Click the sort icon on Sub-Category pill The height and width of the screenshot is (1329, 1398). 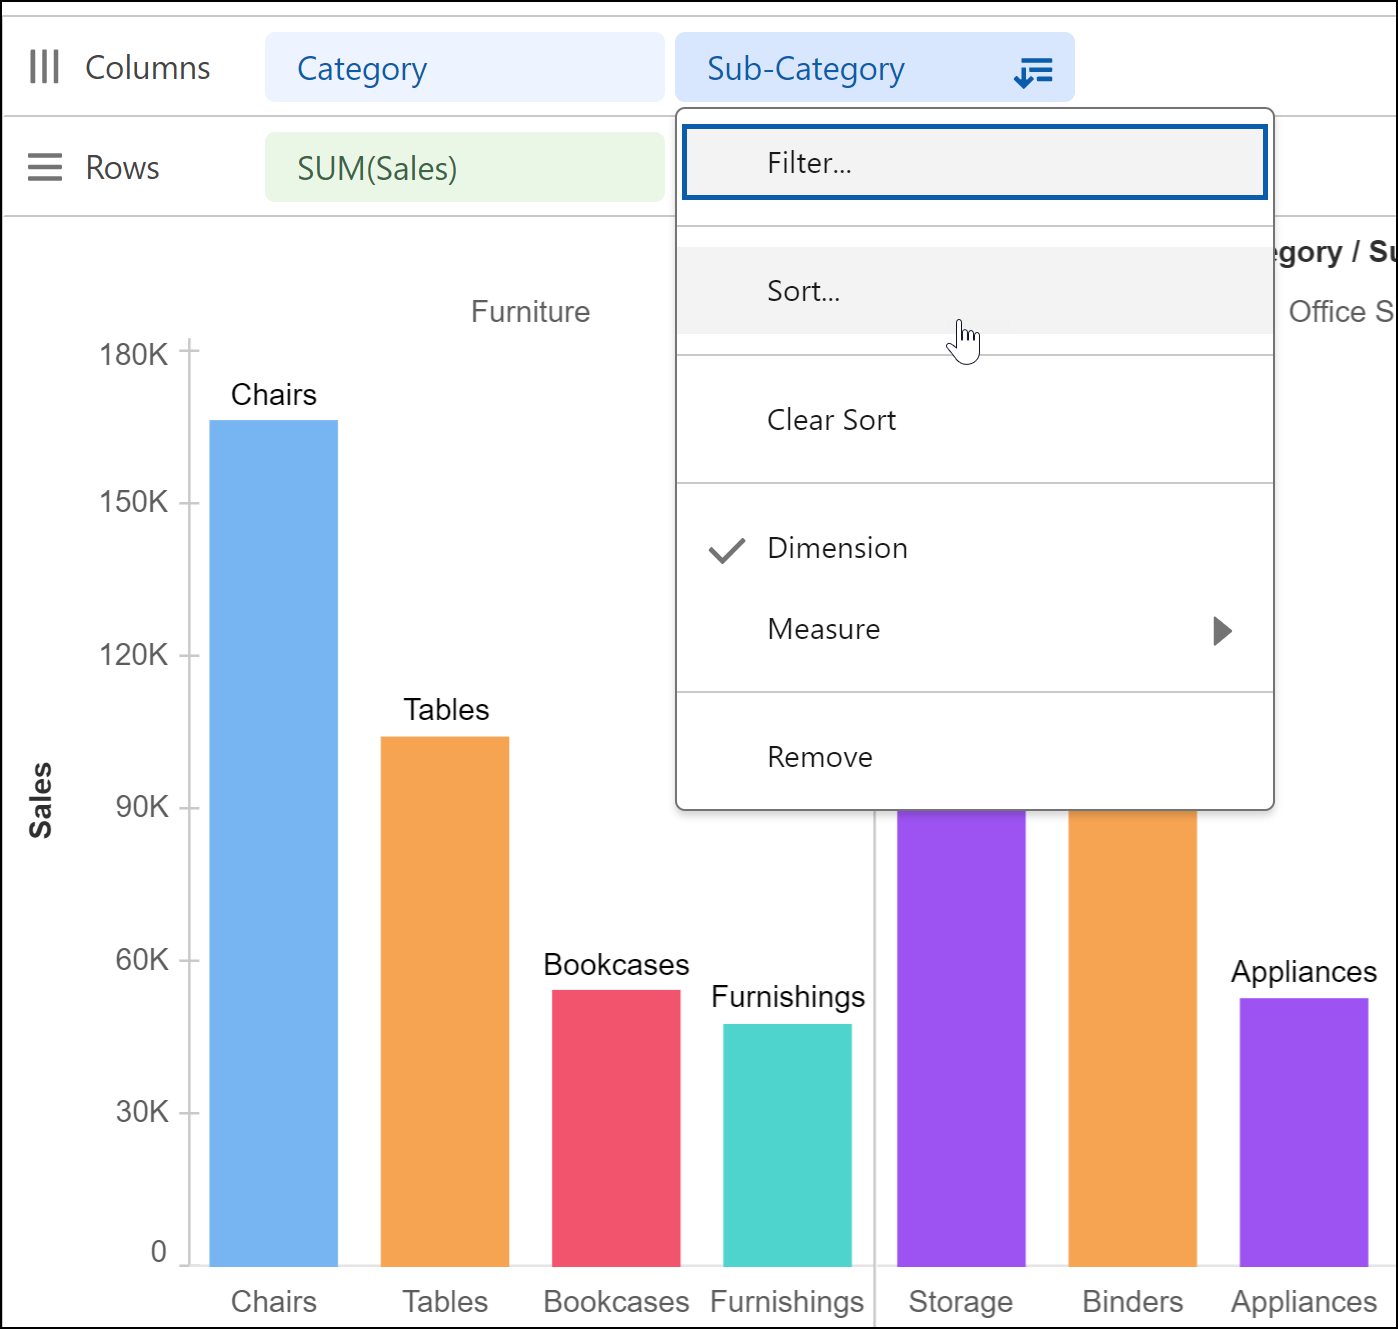pyautogui.click(x=1033, y=72)
